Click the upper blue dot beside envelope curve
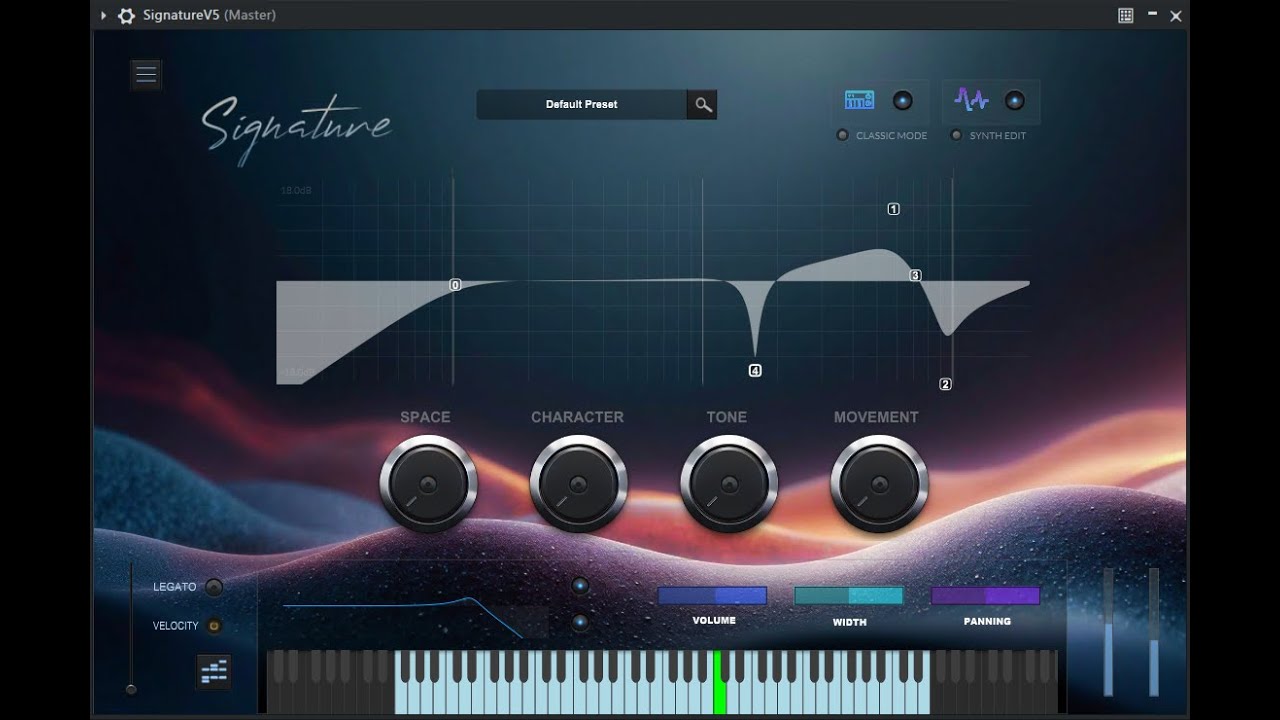This screenshot has width=1280, height=720. (x=580, y=585)
